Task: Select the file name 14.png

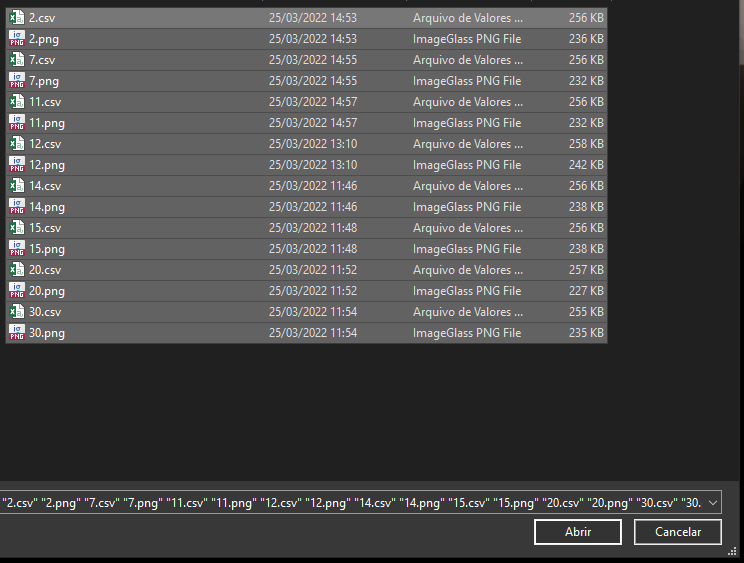Action: point(47,207)
